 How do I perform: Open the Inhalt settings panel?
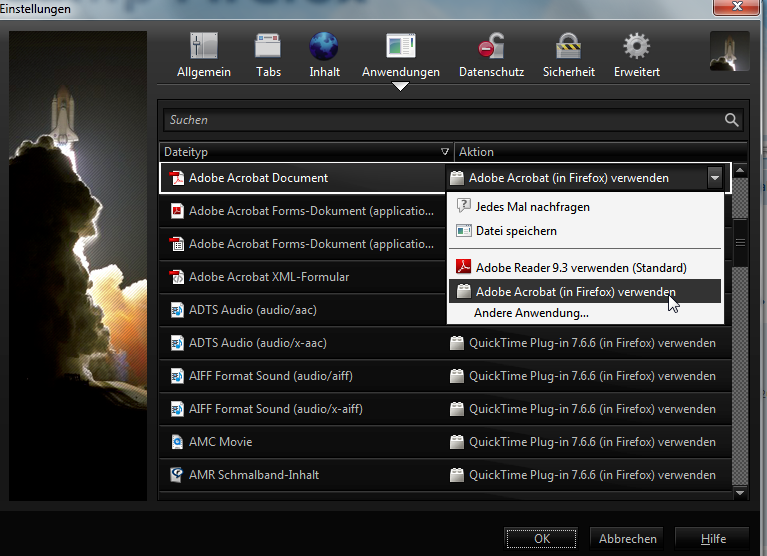pos(324,55)
